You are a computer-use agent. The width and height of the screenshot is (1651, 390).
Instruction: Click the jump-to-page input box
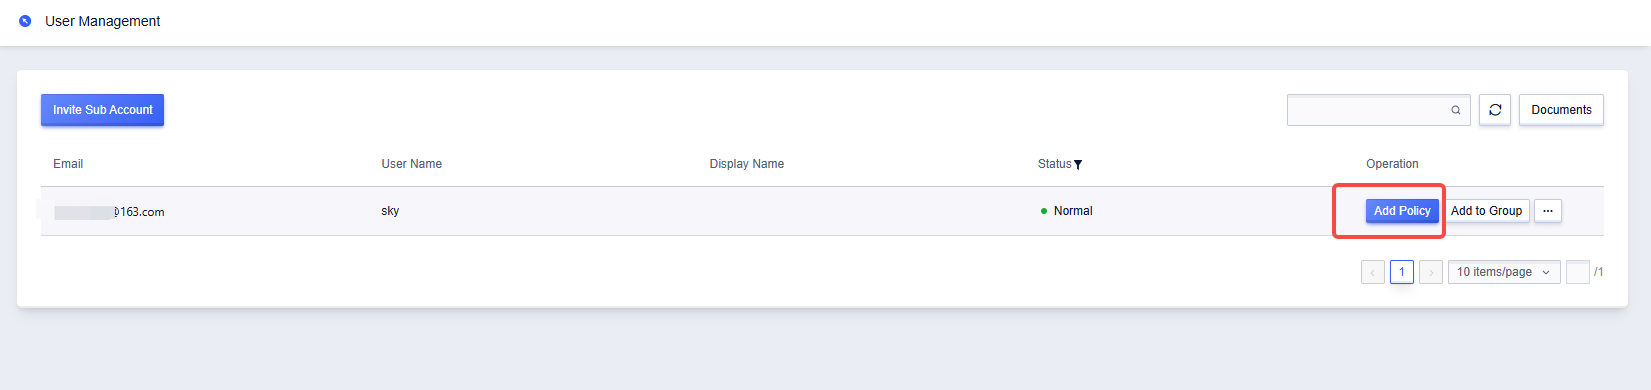[1578, 272]
